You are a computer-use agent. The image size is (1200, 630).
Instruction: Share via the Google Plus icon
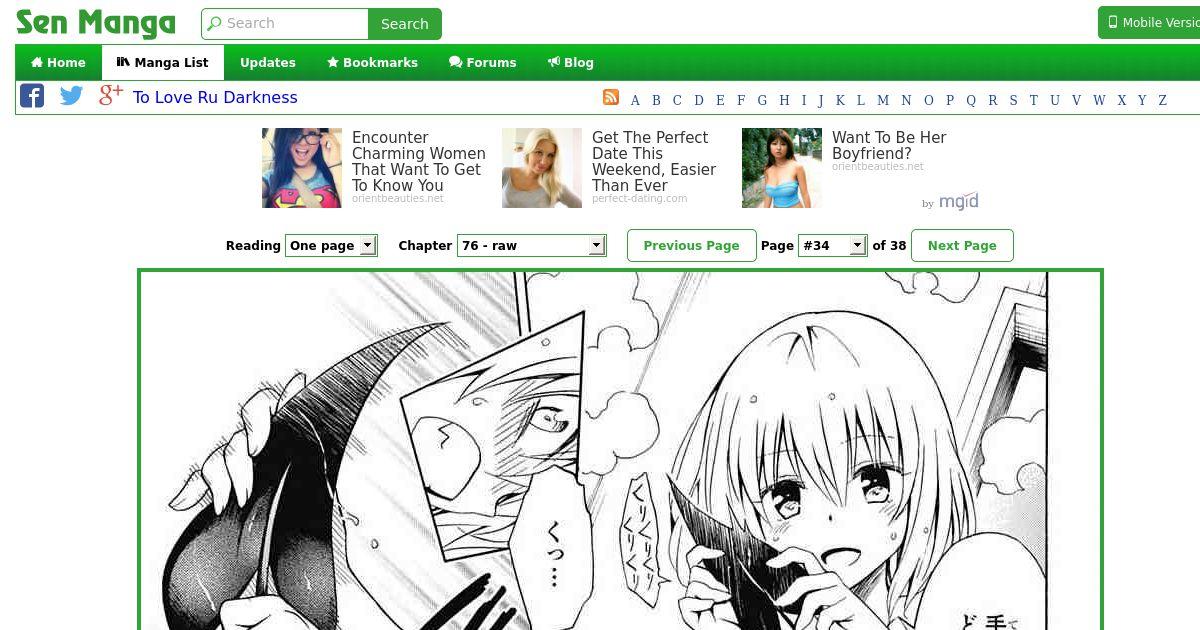pyautogui.click(x=110, y=95)
